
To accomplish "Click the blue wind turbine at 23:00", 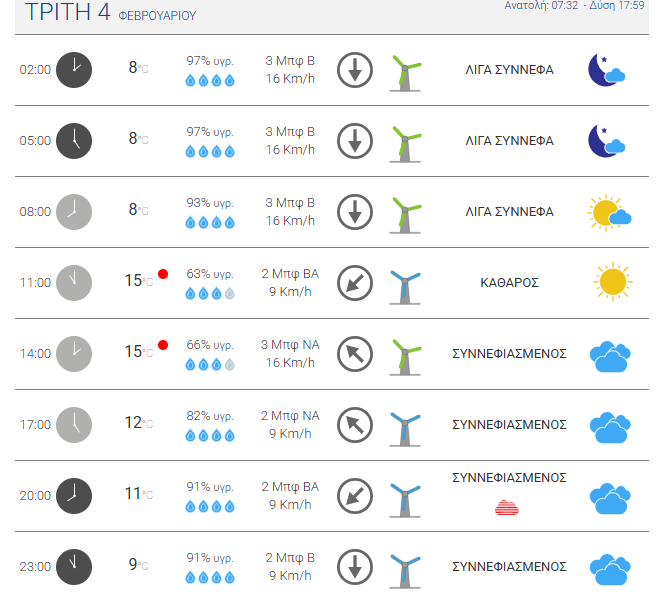I will coord(405,571).
